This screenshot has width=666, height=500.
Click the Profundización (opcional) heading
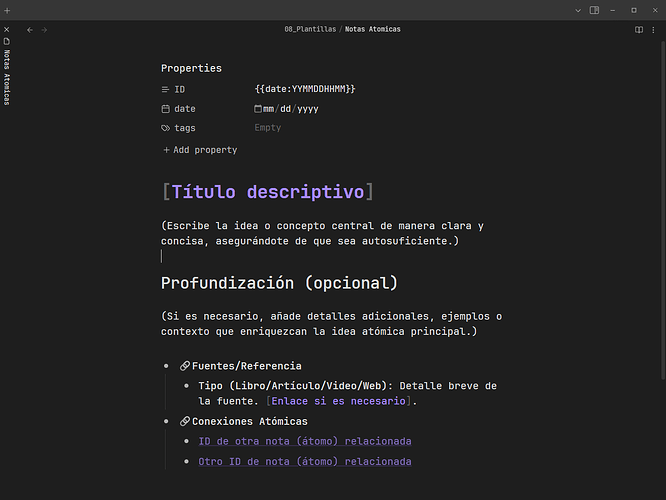click(279, 283)
